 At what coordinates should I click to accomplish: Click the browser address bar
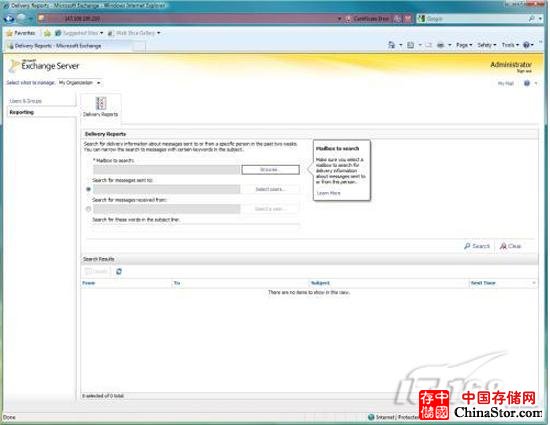pyautogui.click(x=189, y=19)
